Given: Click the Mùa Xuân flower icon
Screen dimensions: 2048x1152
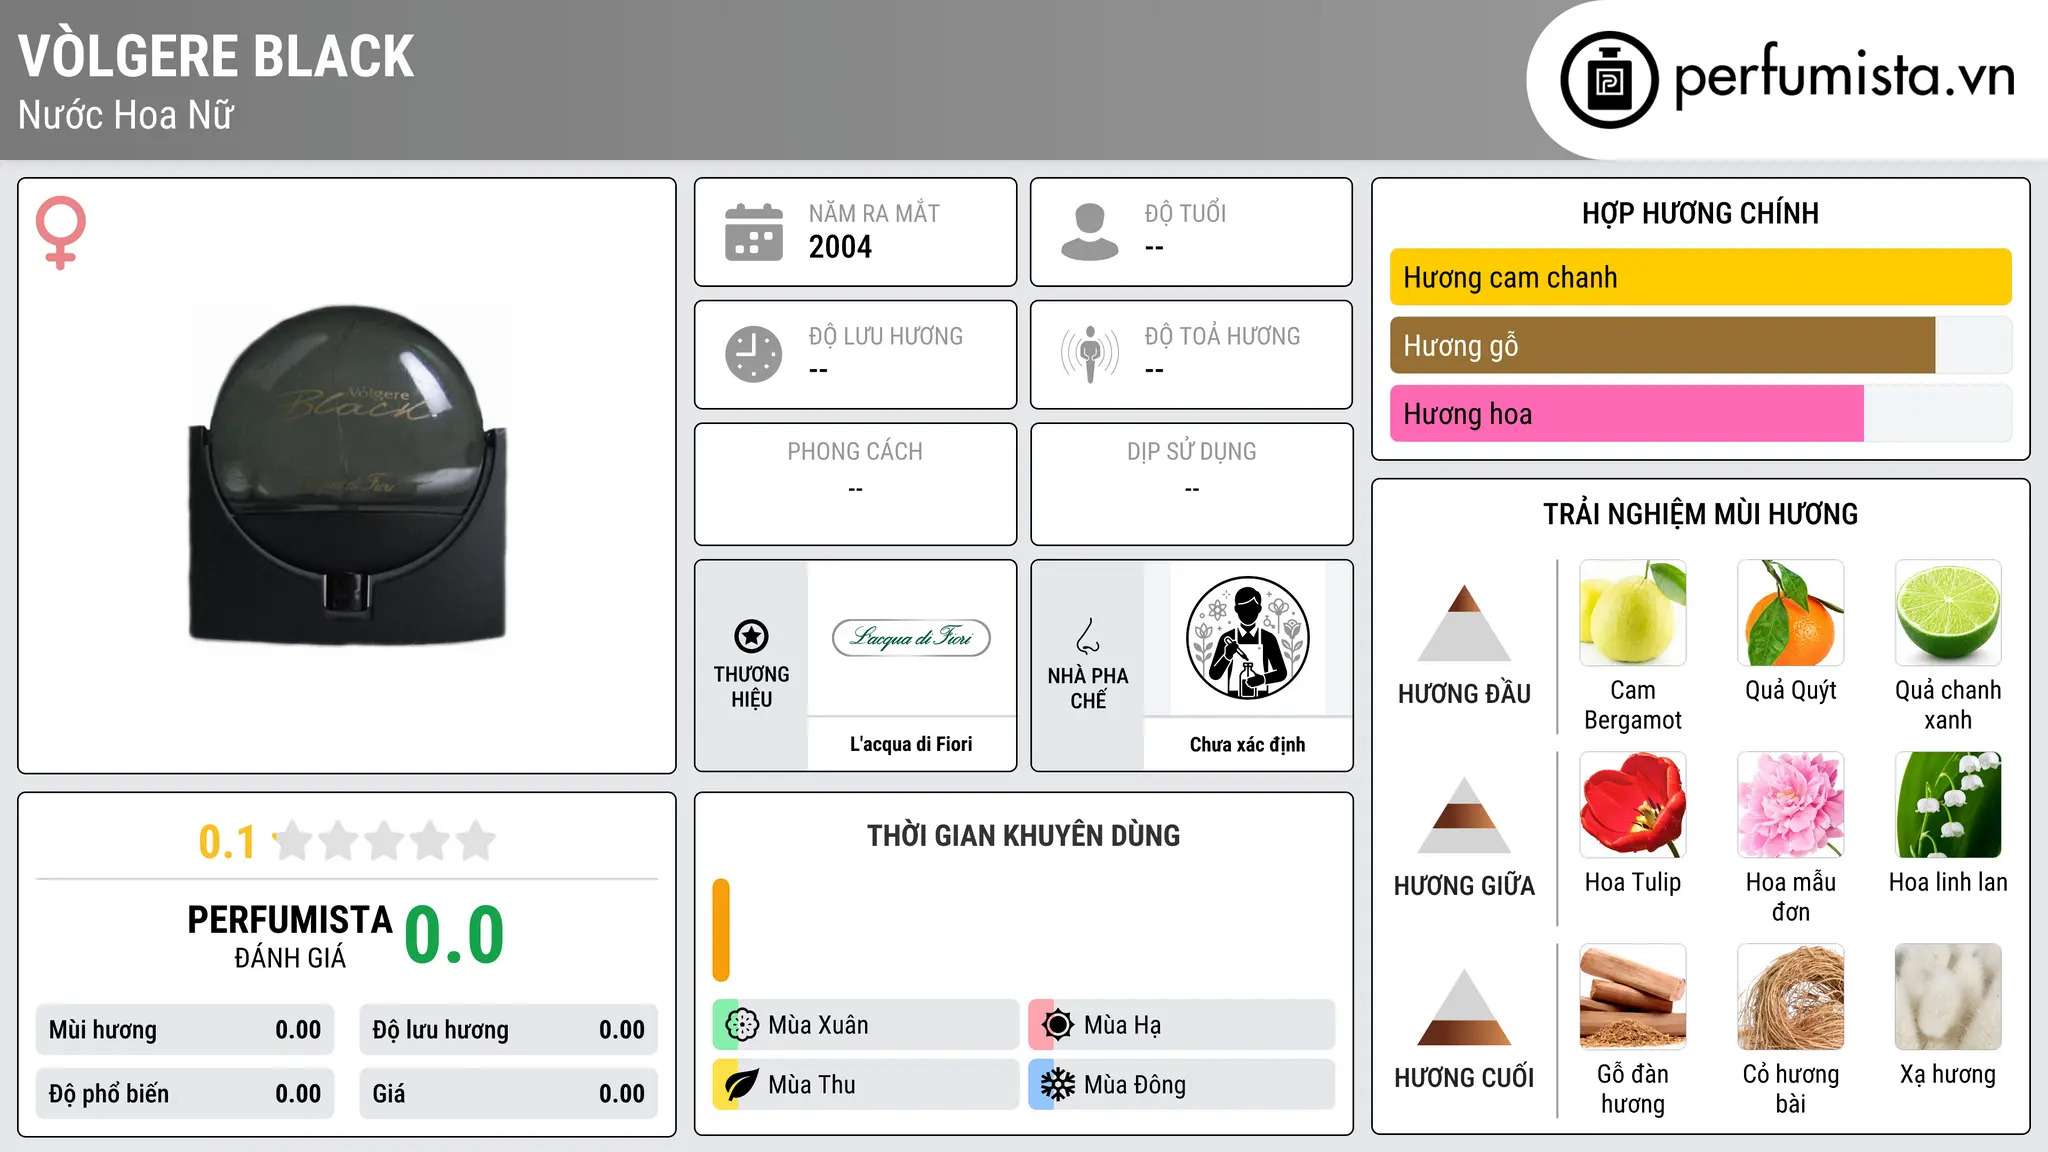Looking at the screenshot, I should click(x=742, y=1025).
